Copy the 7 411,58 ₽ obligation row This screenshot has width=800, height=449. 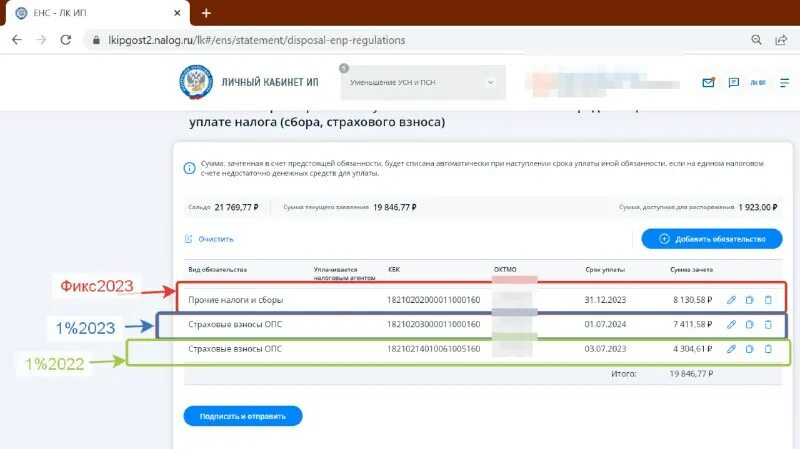coord(749,325)
